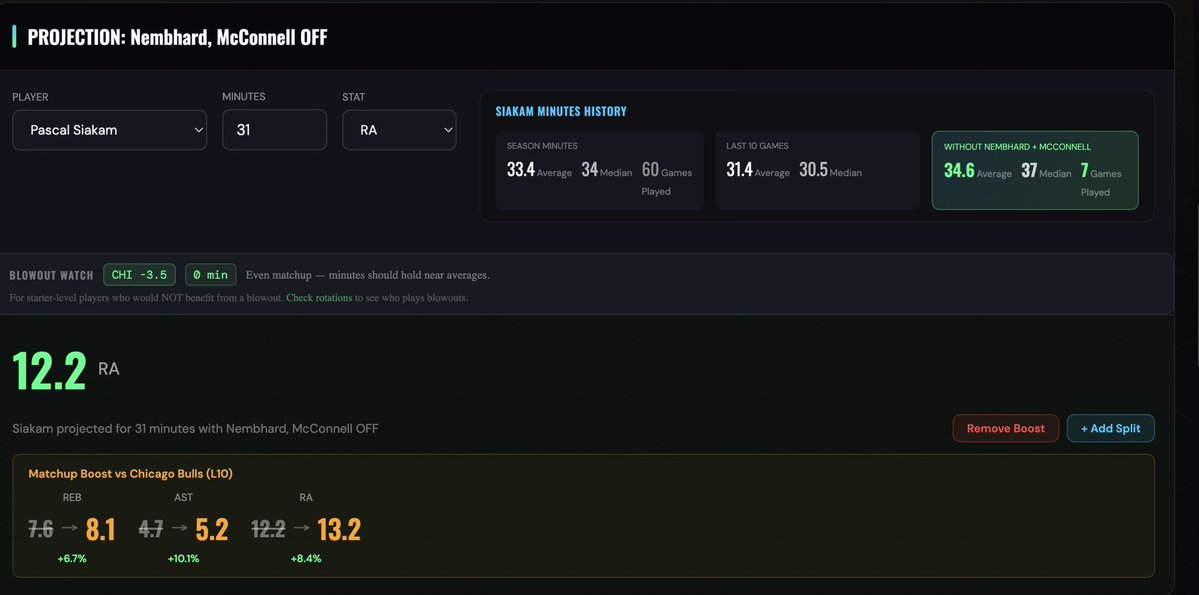Click the +10.1% assist boost percentage
Image resolution: width=1199 pixels, height=595 pixels.
pyautogui.click(x=184, y=559)
